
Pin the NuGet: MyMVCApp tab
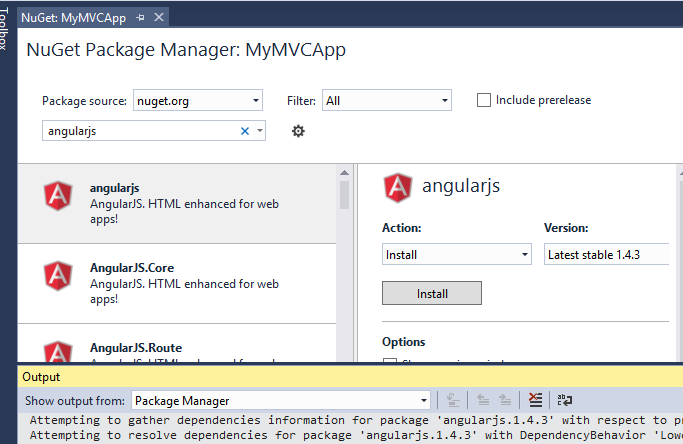140,18
